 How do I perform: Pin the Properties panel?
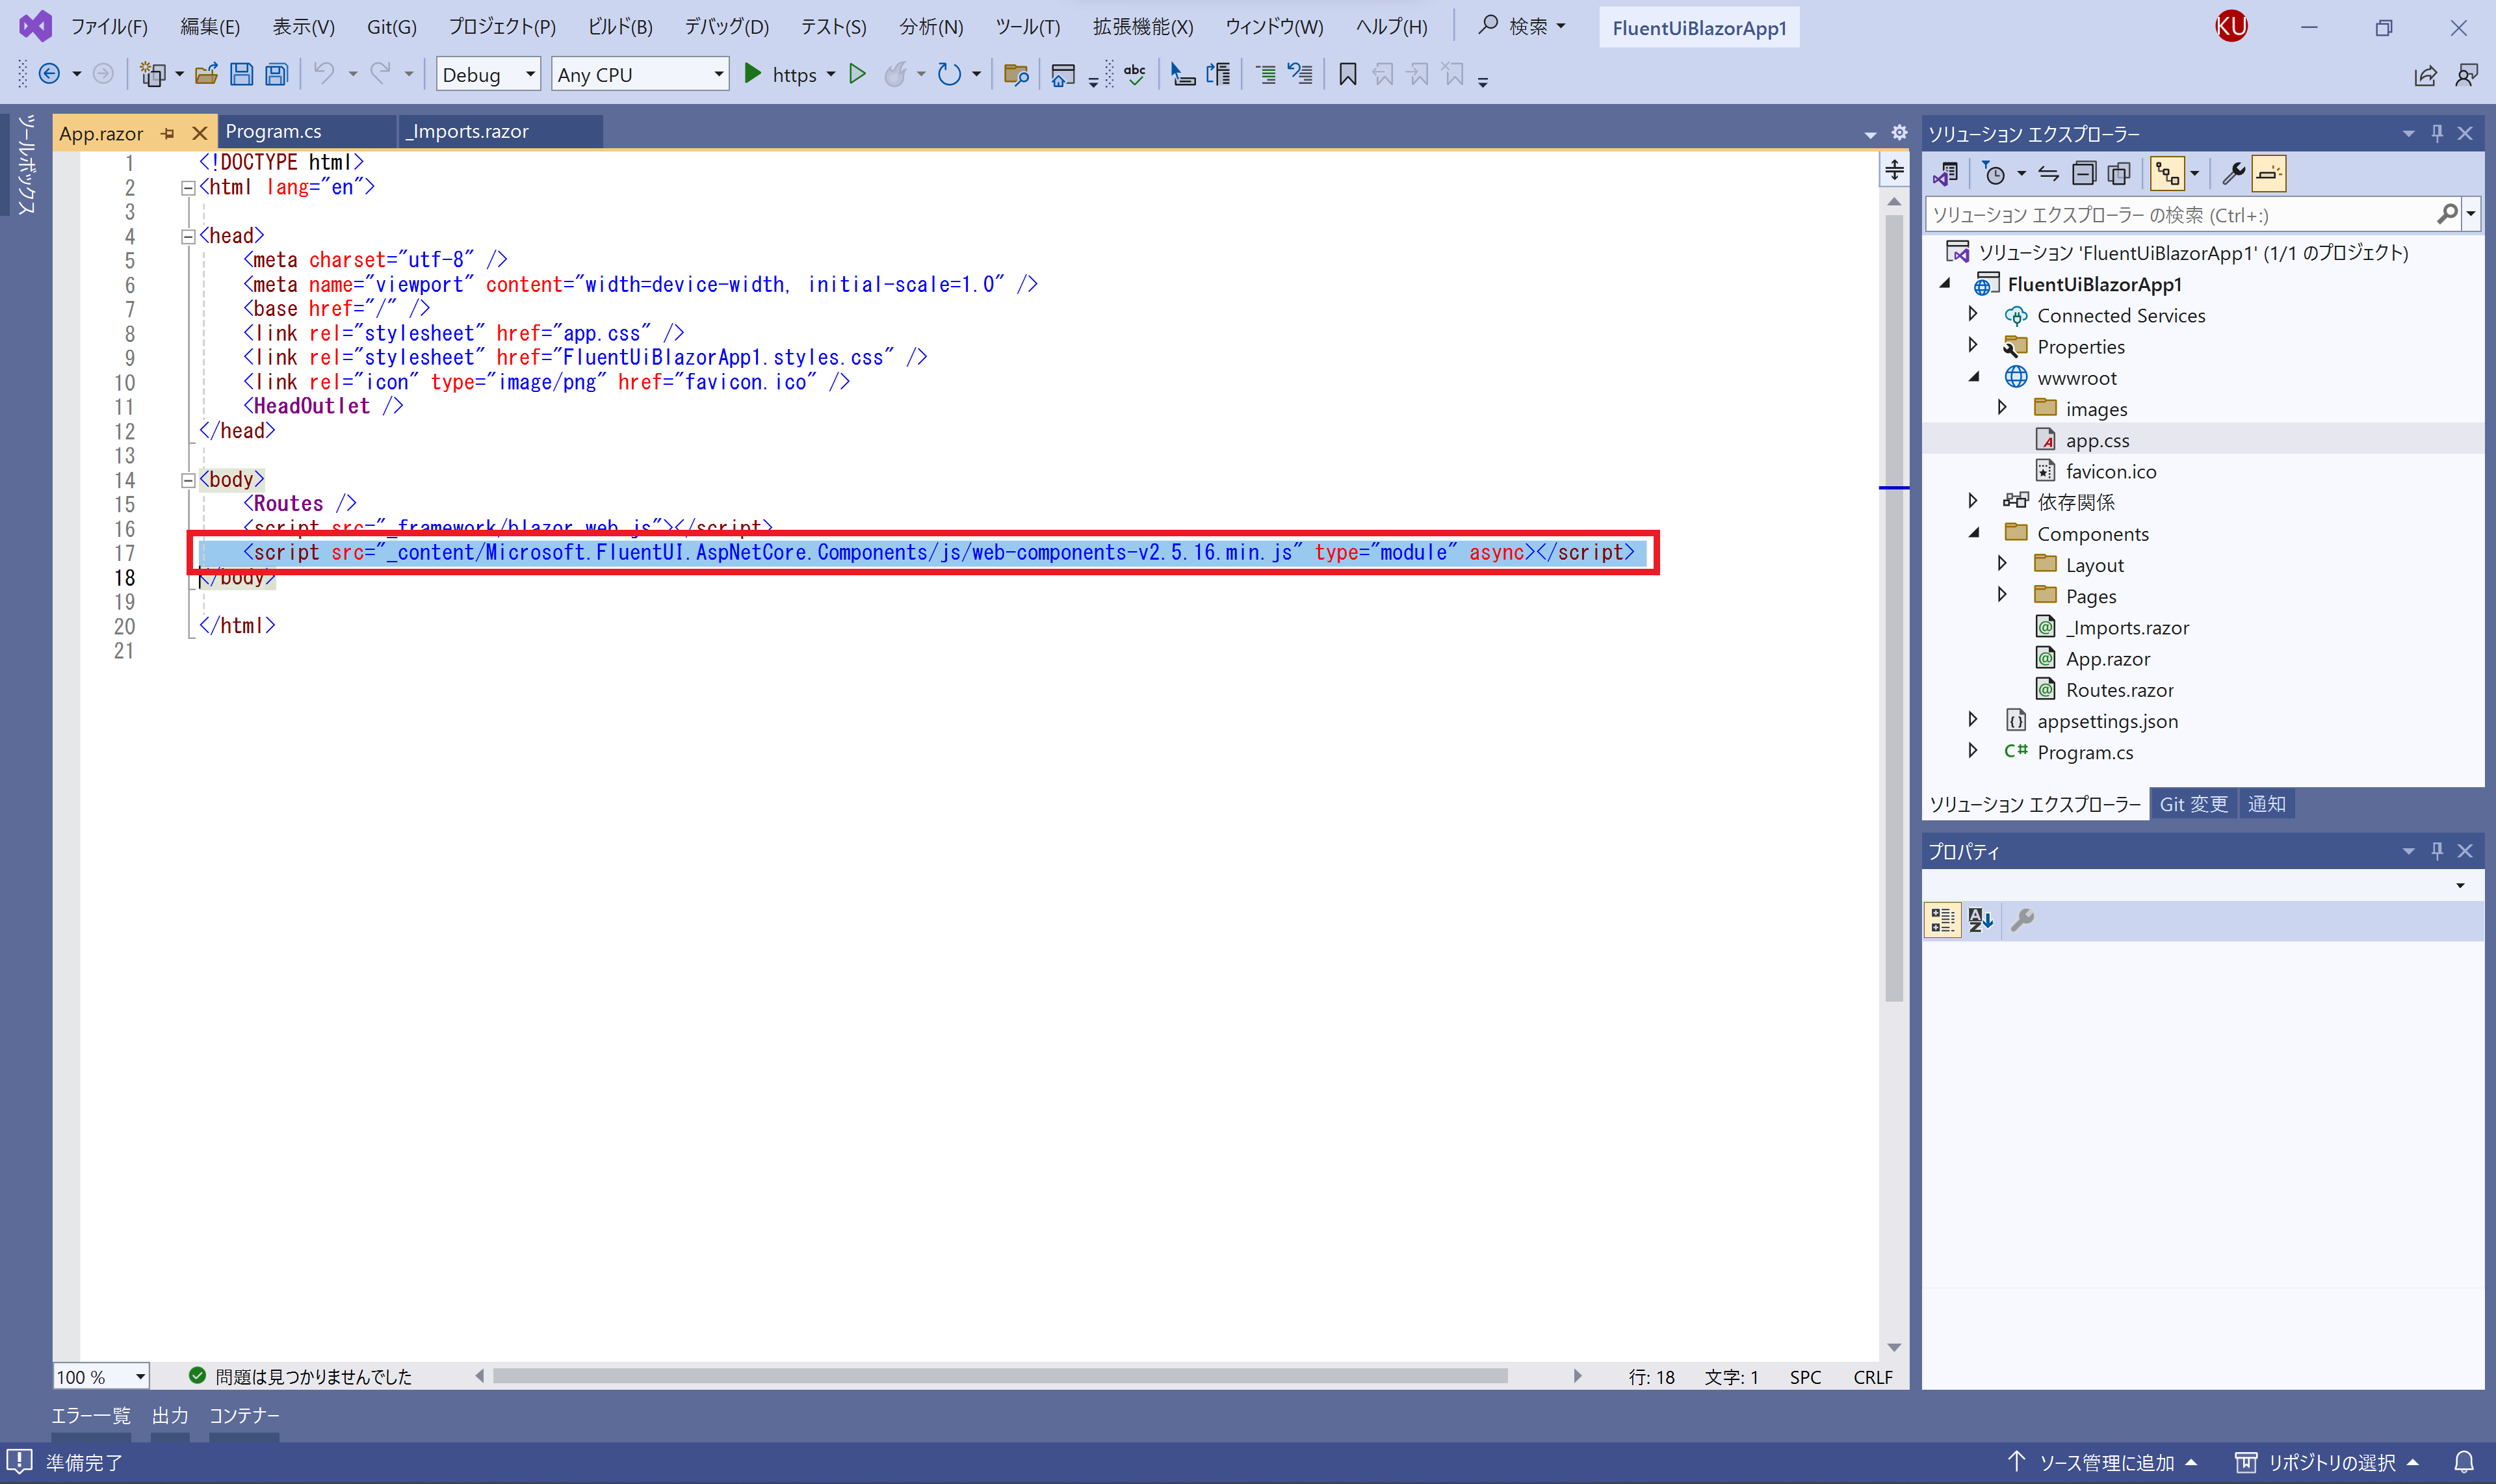[x=2437, y=851]
